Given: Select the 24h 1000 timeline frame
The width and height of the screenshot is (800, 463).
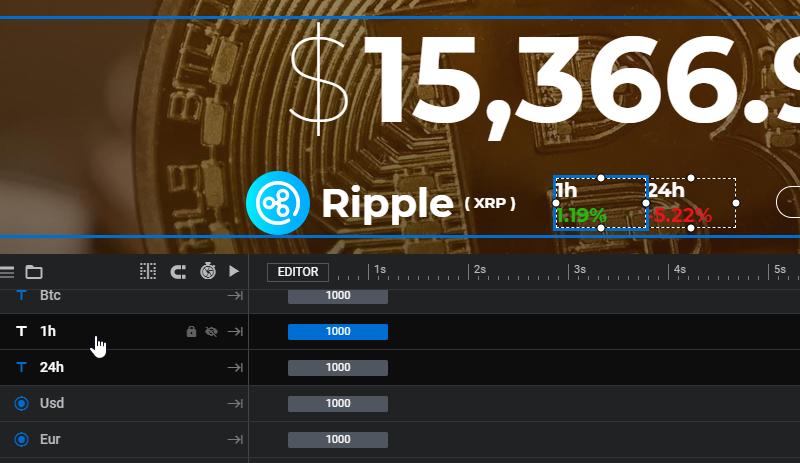Looking at the screenshot, I should coord(338,368).
